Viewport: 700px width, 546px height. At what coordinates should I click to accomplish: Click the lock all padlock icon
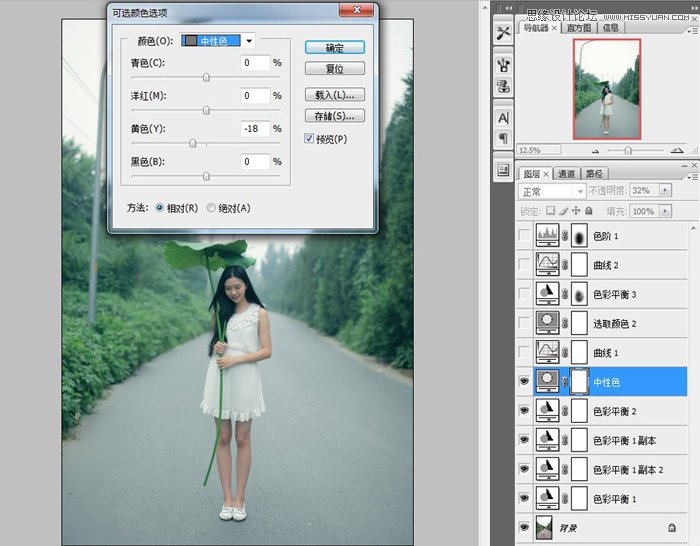coord(589,211)
